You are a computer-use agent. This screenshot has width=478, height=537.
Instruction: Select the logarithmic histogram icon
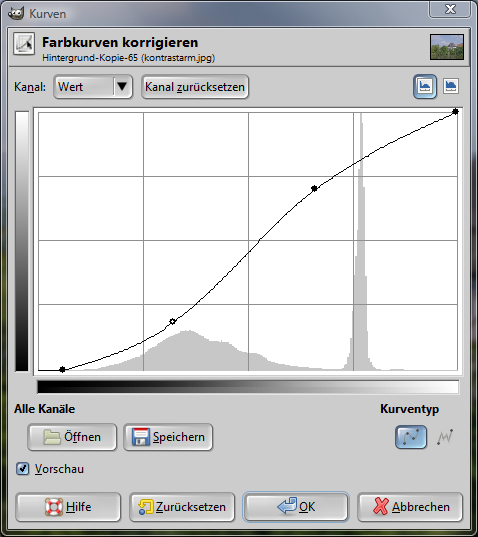451,86
